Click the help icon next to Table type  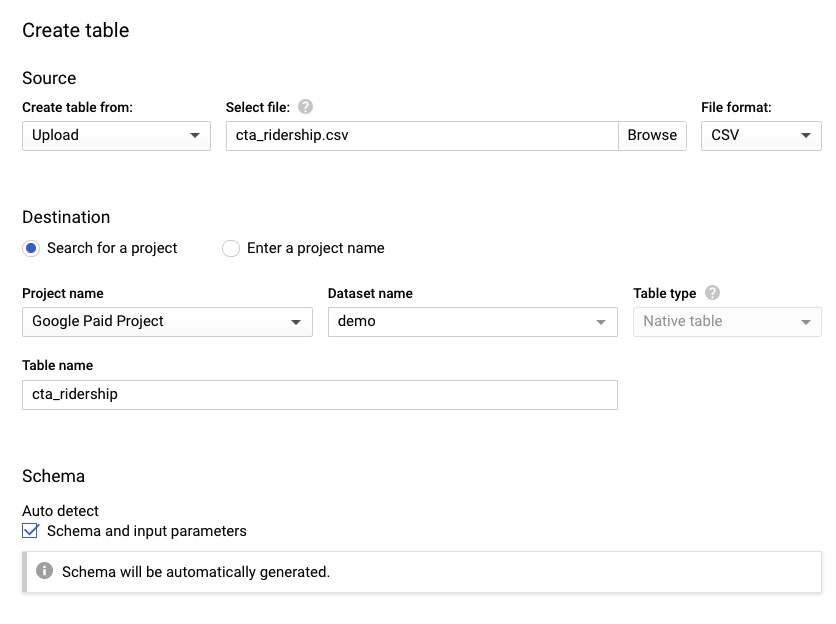[712, 293]
